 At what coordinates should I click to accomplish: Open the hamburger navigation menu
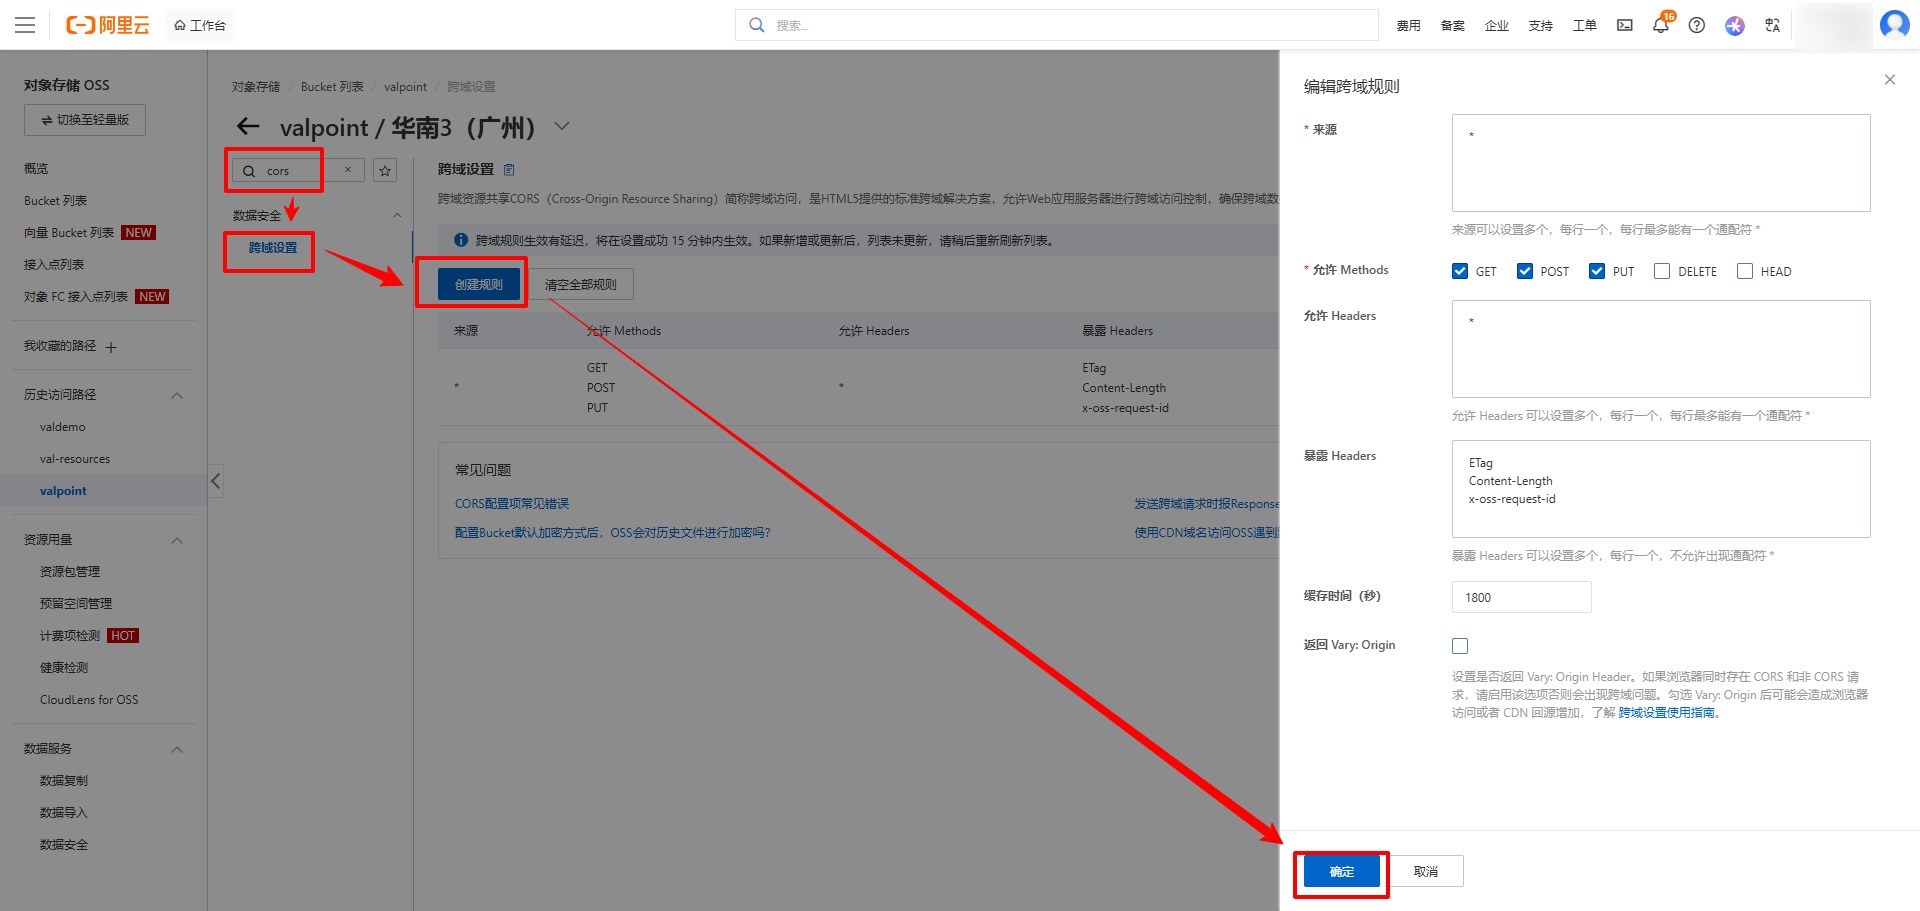[25, 25]
